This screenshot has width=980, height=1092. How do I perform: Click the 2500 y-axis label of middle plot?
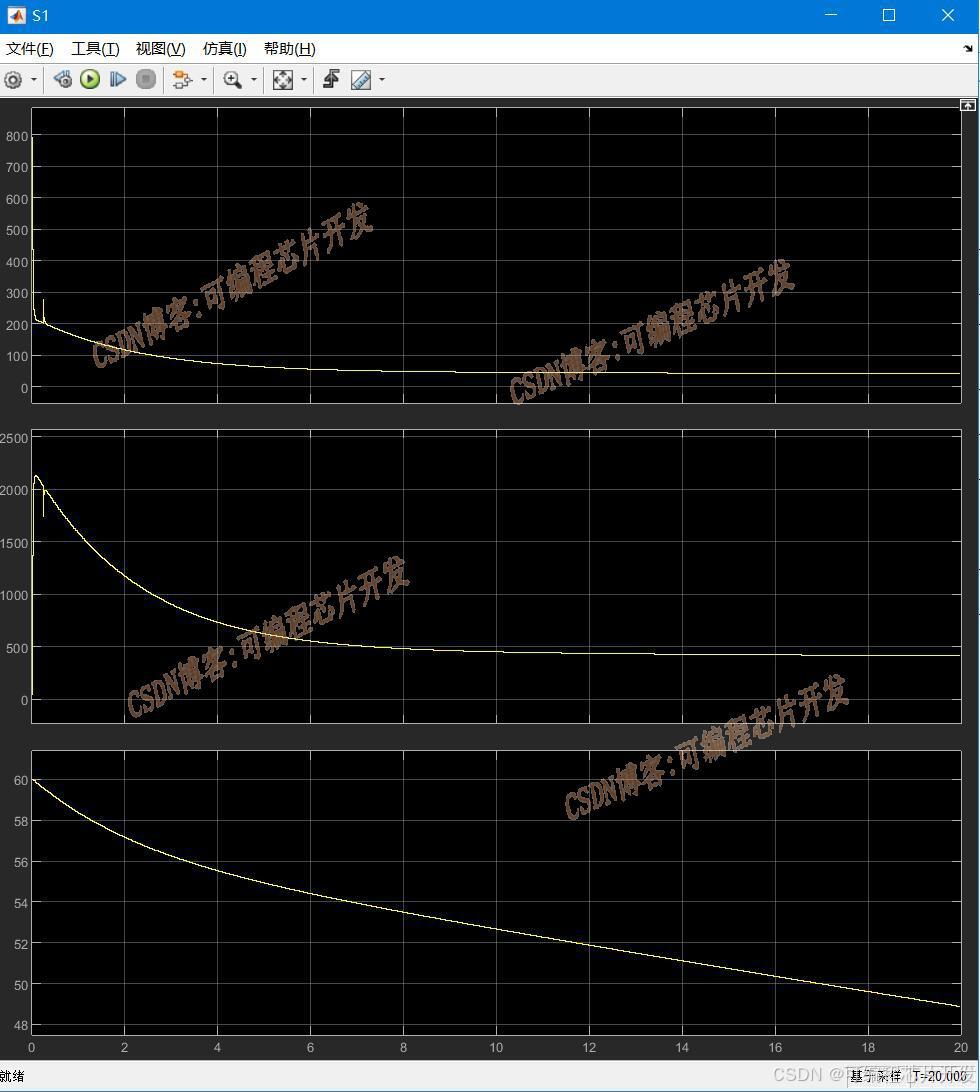pyautogui.click(x=14, y=438)
